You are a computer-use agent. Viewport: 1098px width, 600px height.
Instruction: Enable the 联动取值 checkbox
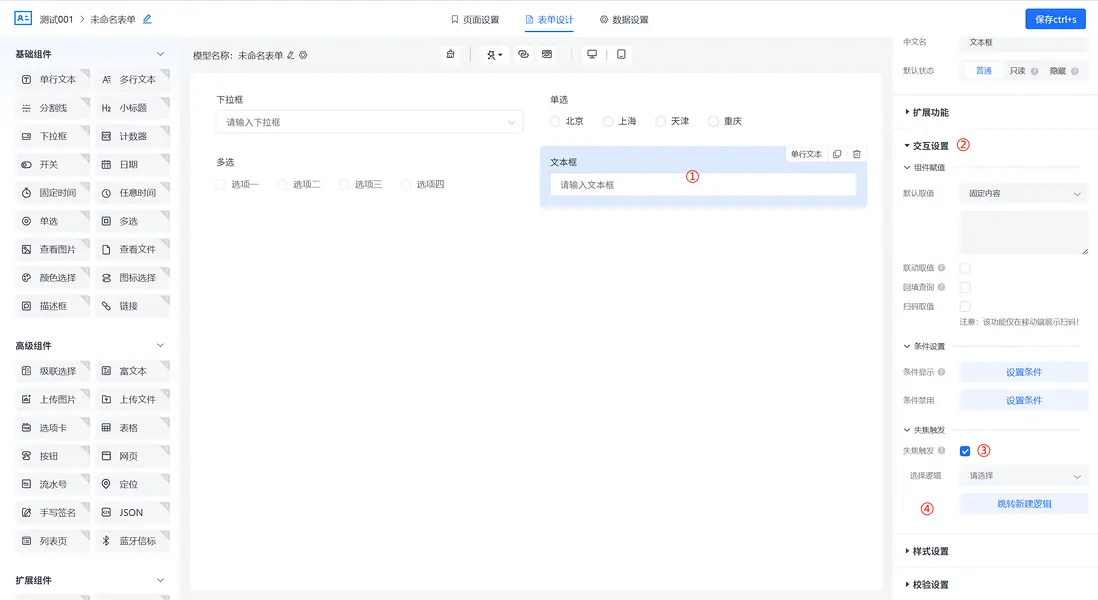[964, 268]
